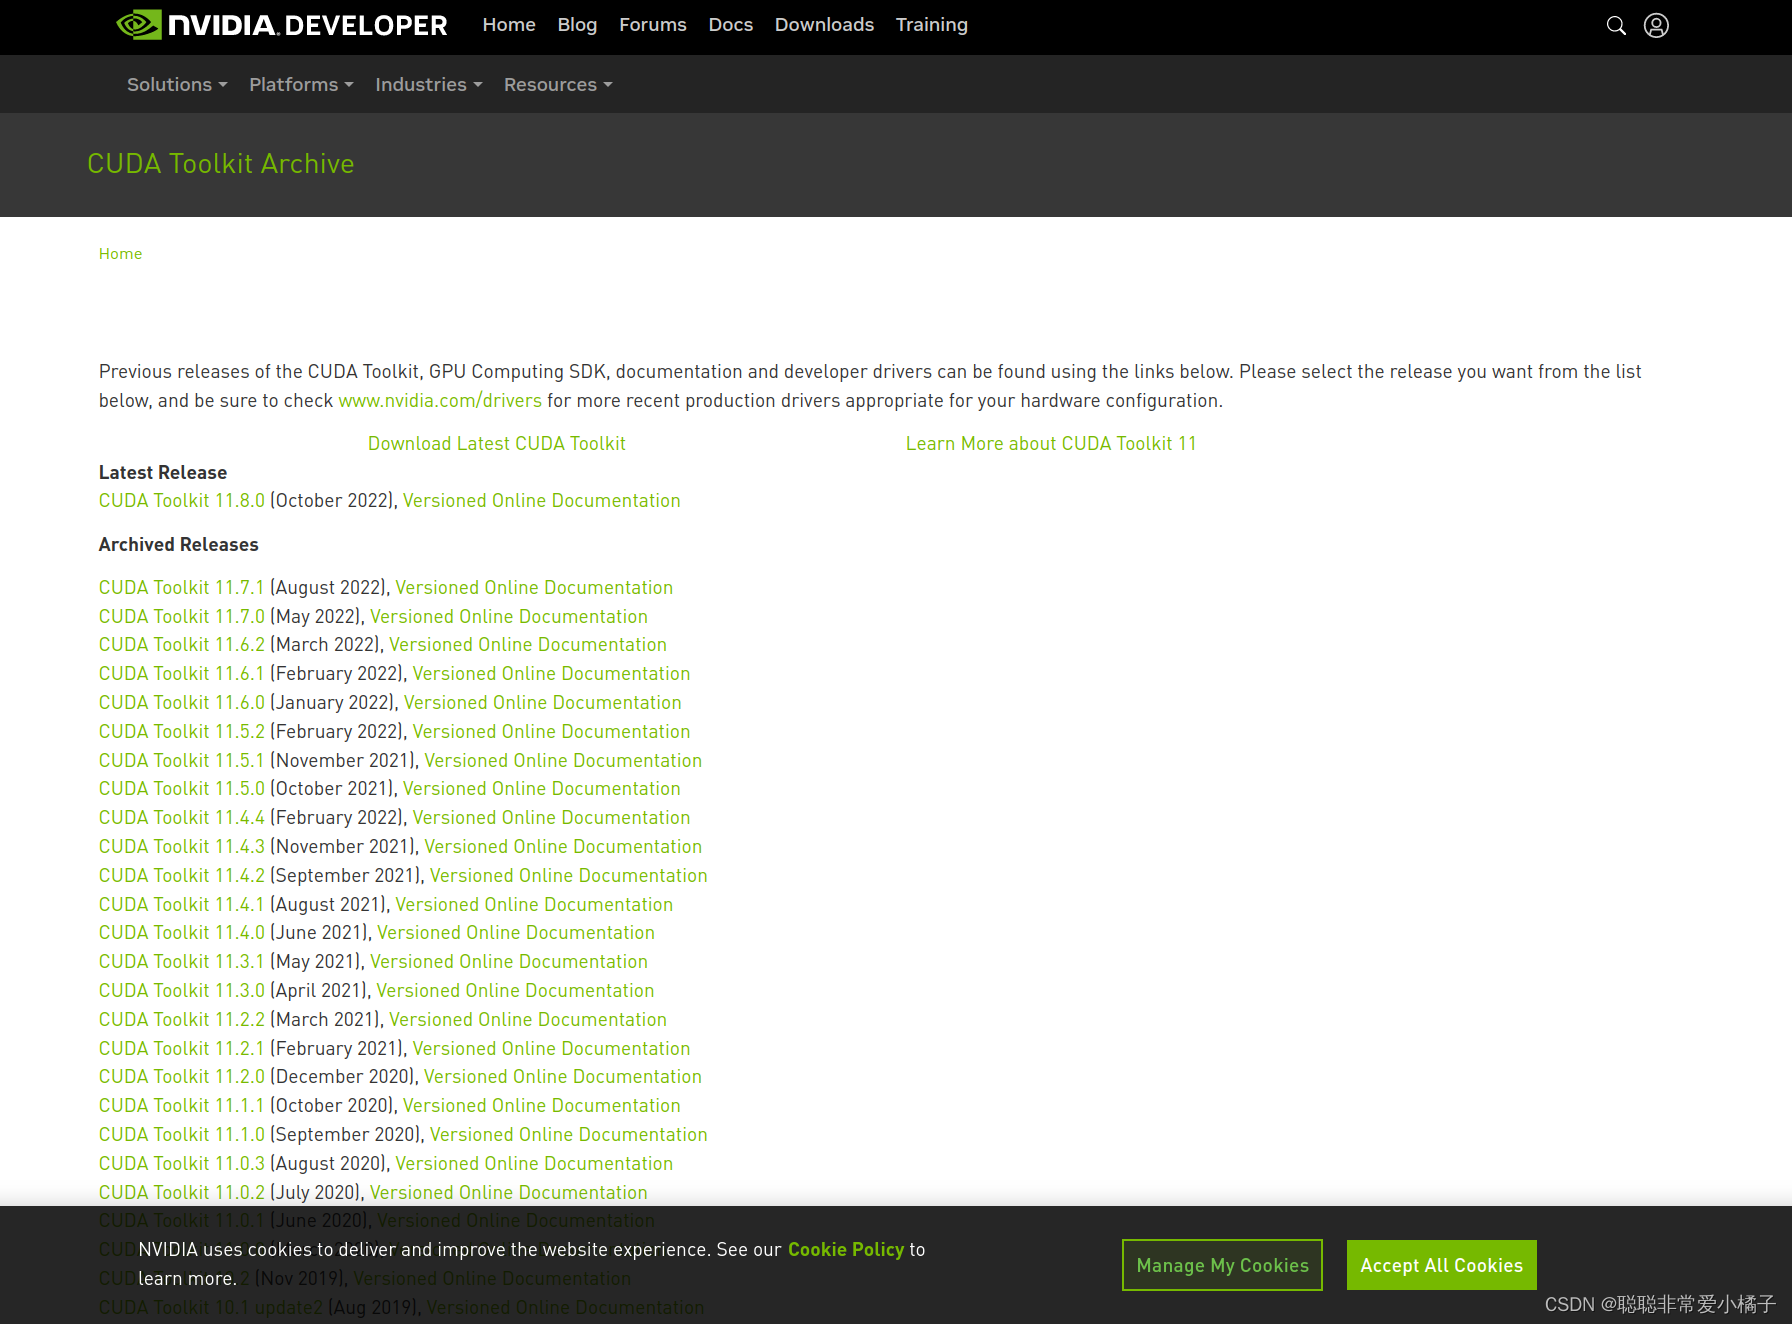Open CUDA Toolkit 11.2.1 link
Viewport: 1792px width, 1324px height.
coord(182,1048)
